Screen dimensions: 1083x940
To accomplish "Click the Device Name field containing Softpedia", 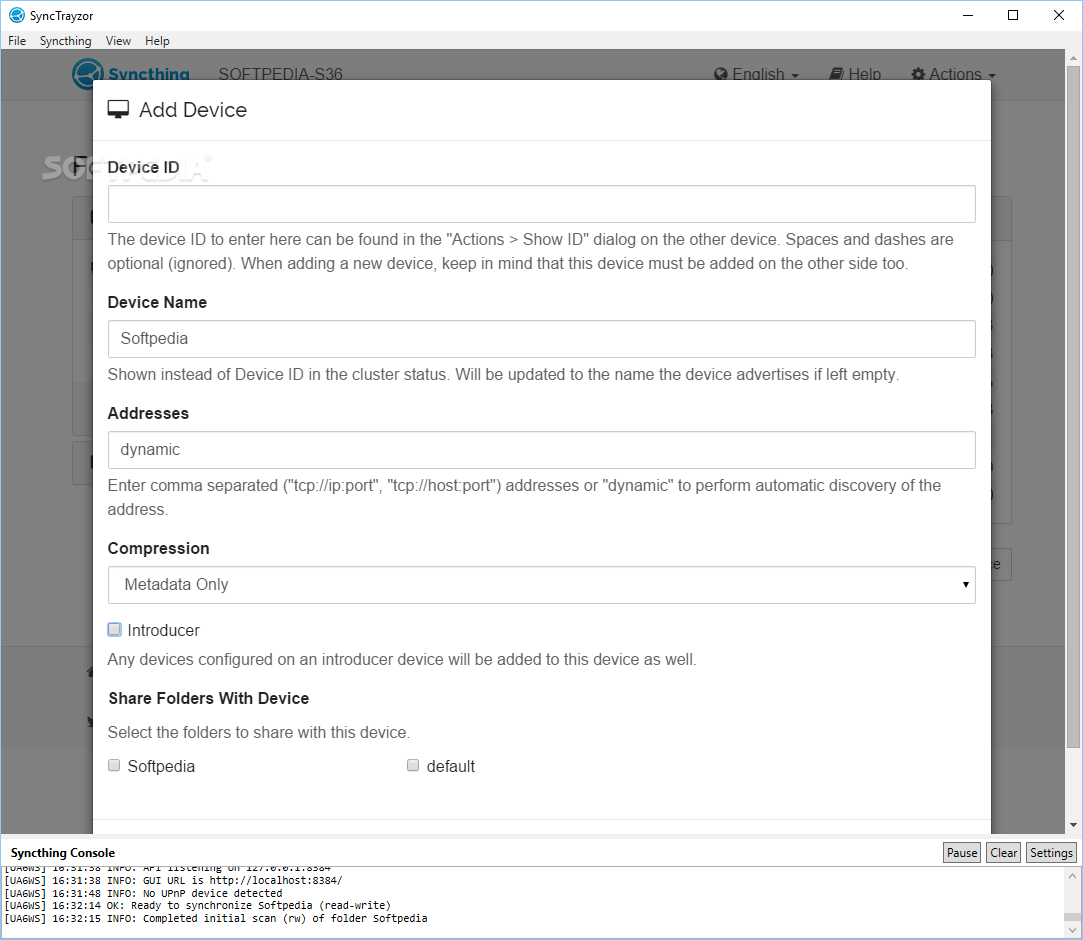I will pyautogui.click(x=542, y=338).
